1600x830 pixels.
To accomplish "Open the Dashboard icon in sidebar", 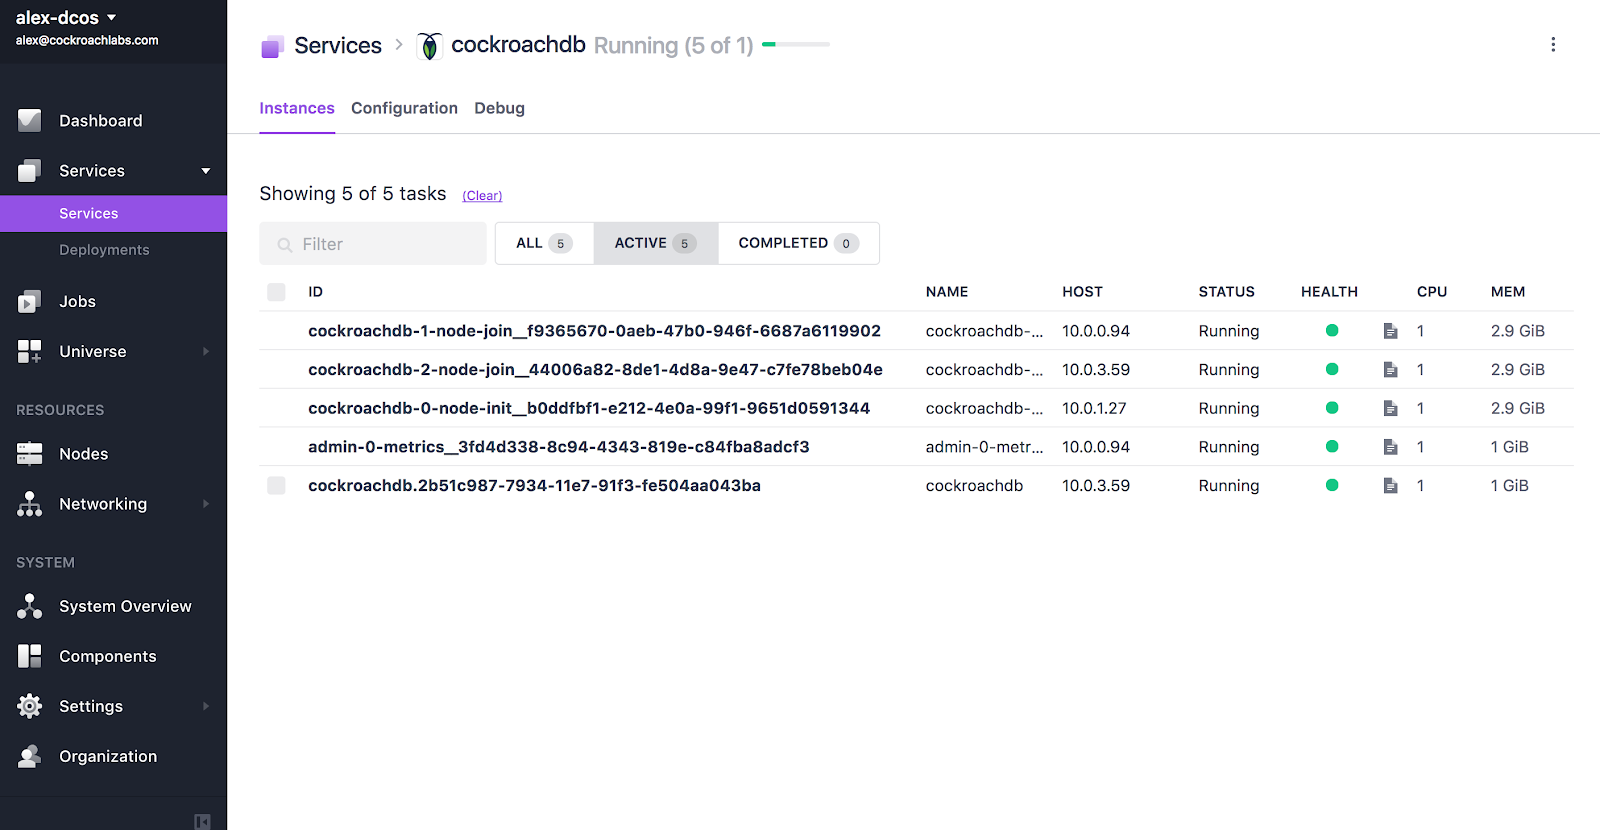I will point(30,121).
